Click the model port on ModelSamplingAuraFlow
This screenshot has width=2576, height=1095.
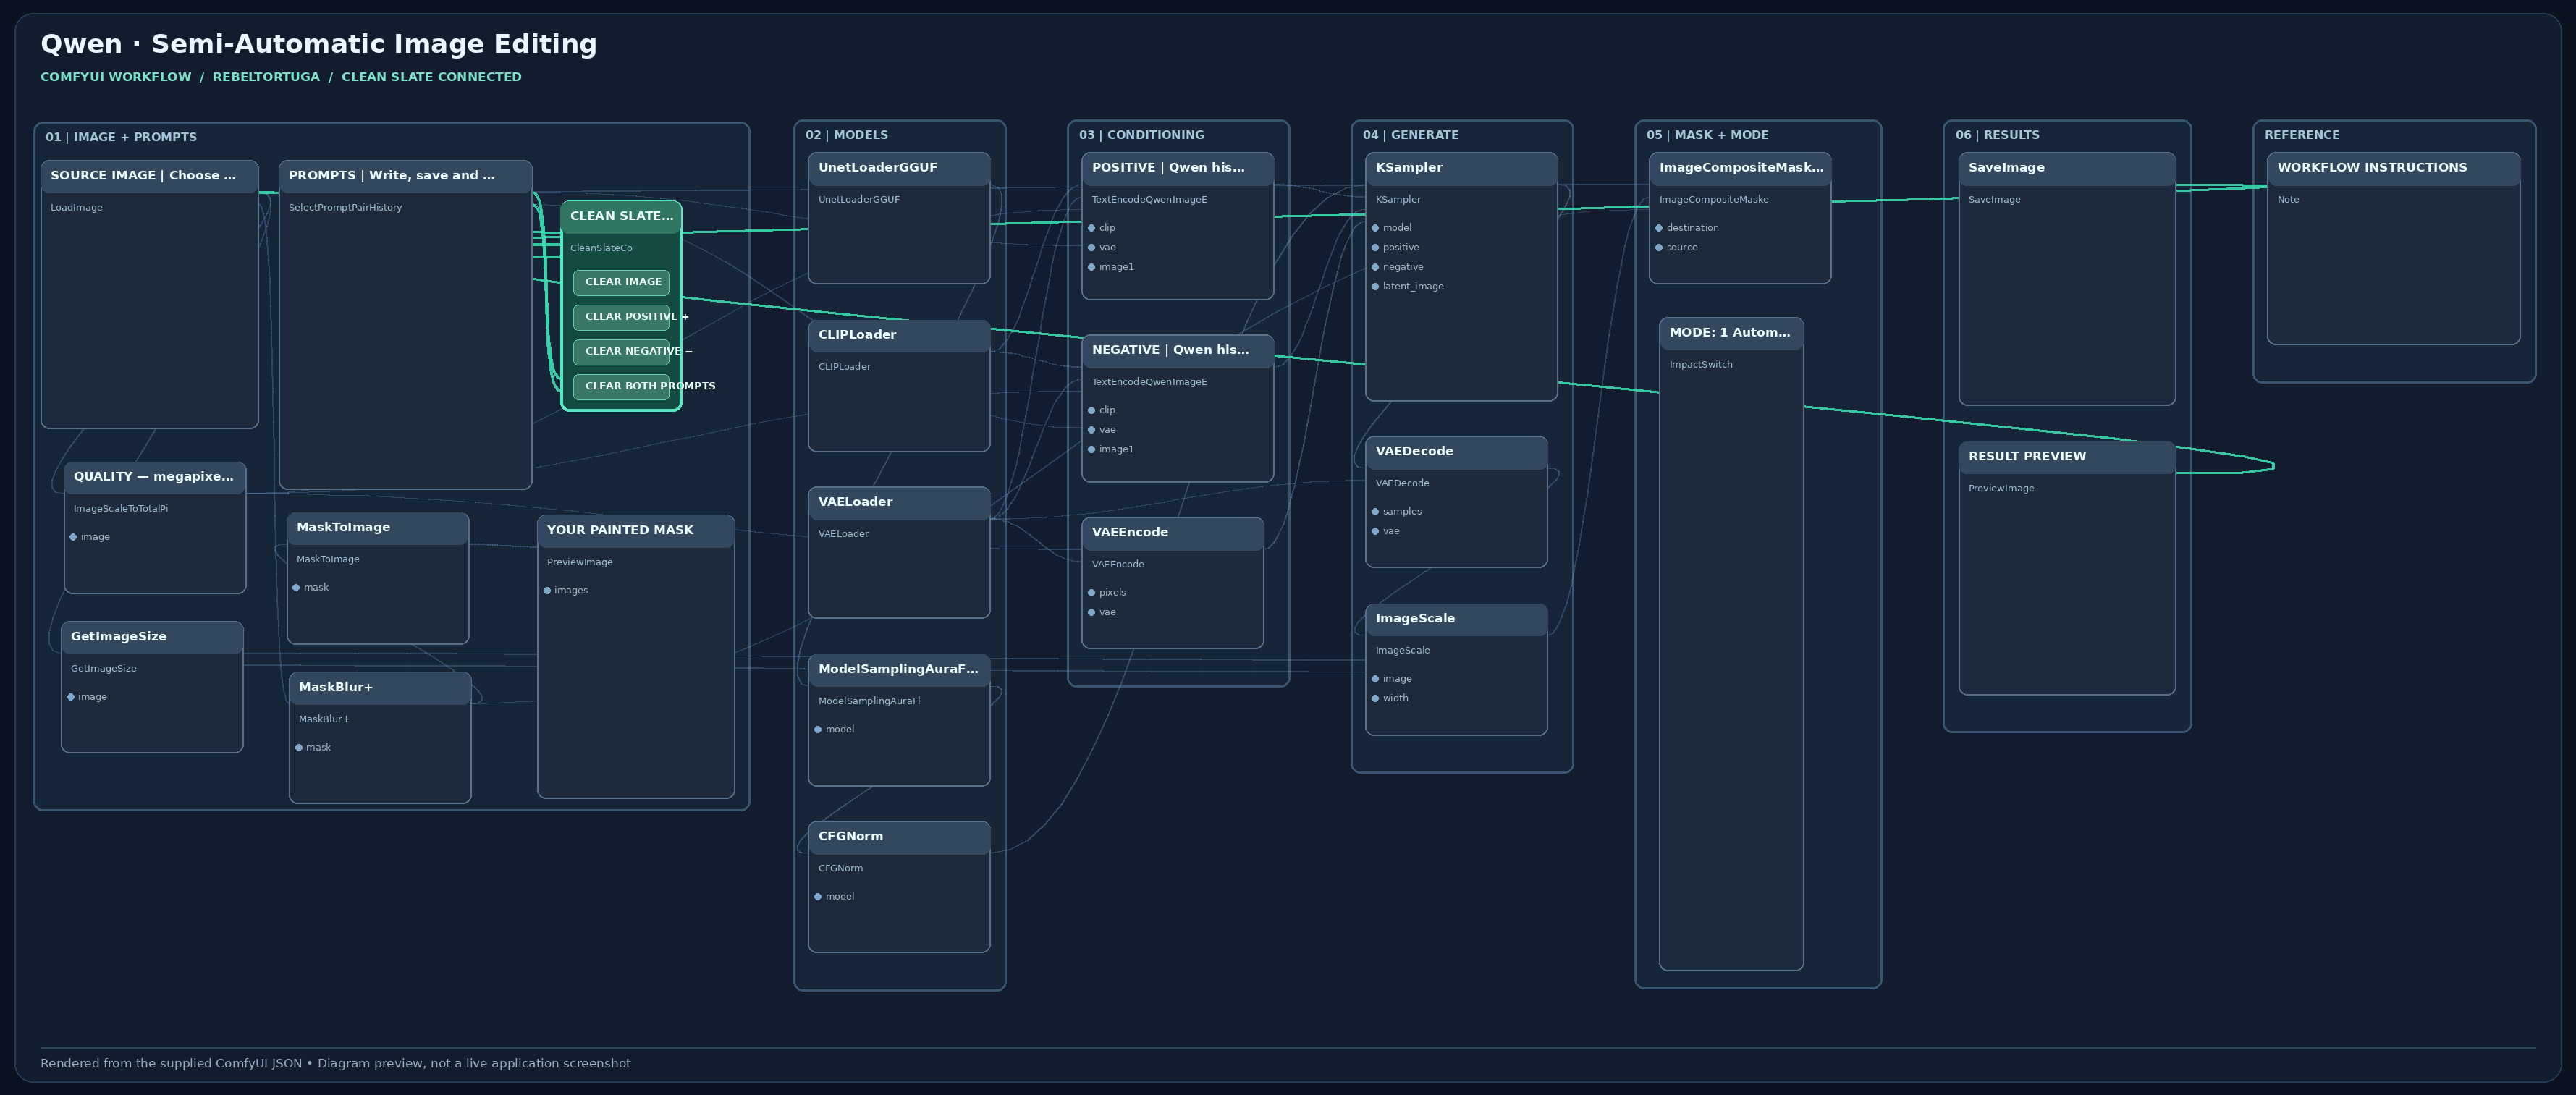[818, 730]
